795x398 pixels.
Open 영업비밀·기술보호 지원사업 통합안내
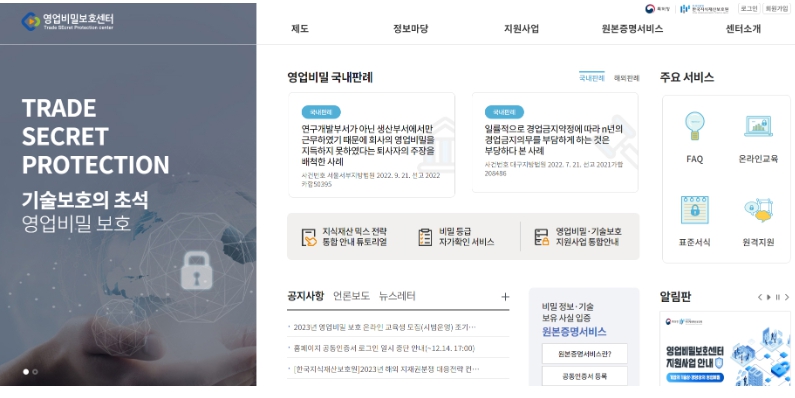click(579, 237)
